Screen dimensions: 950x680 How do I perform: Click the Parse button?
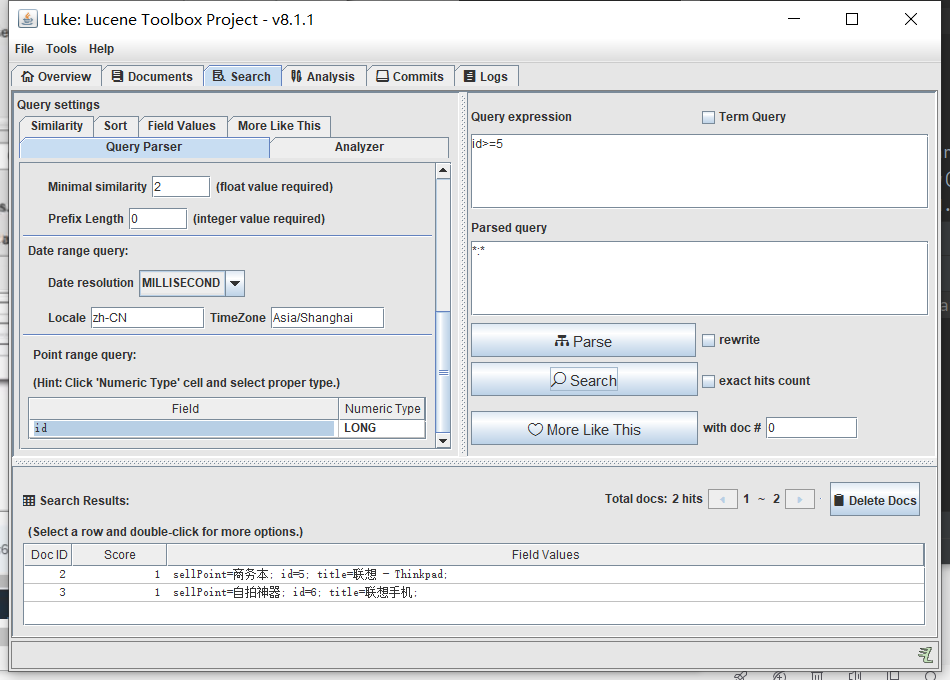pyautogui.click(x=583, y=341)
